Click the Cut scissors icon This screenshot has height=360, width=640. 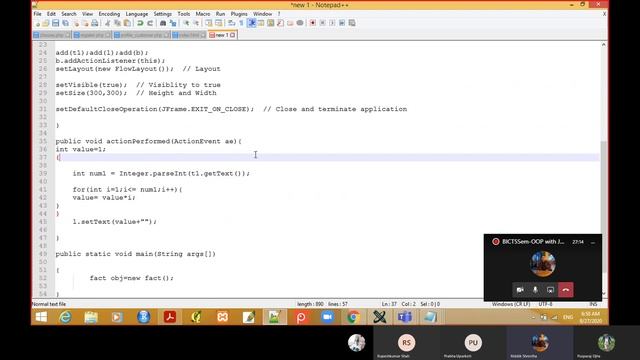click(x=107, y=23)
